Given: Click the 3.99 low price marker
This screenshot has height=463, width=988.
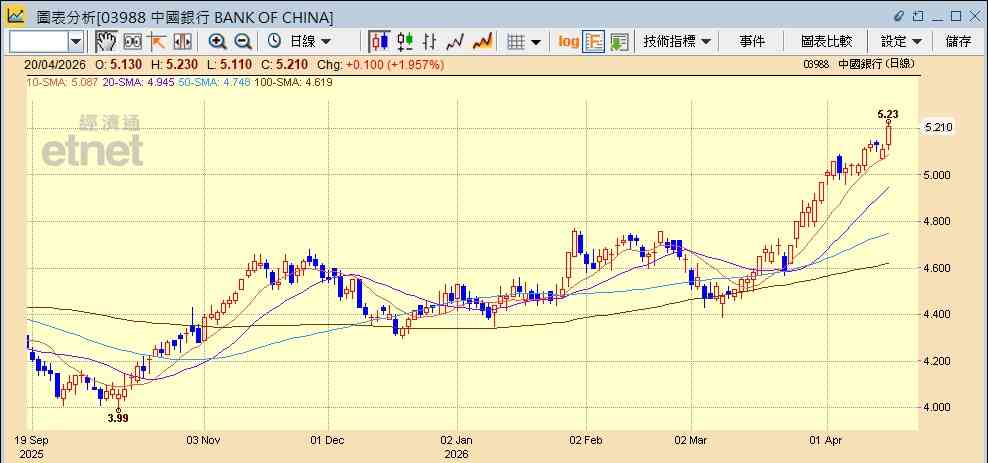Looking at the screenshot, I should tap(118, 418).
